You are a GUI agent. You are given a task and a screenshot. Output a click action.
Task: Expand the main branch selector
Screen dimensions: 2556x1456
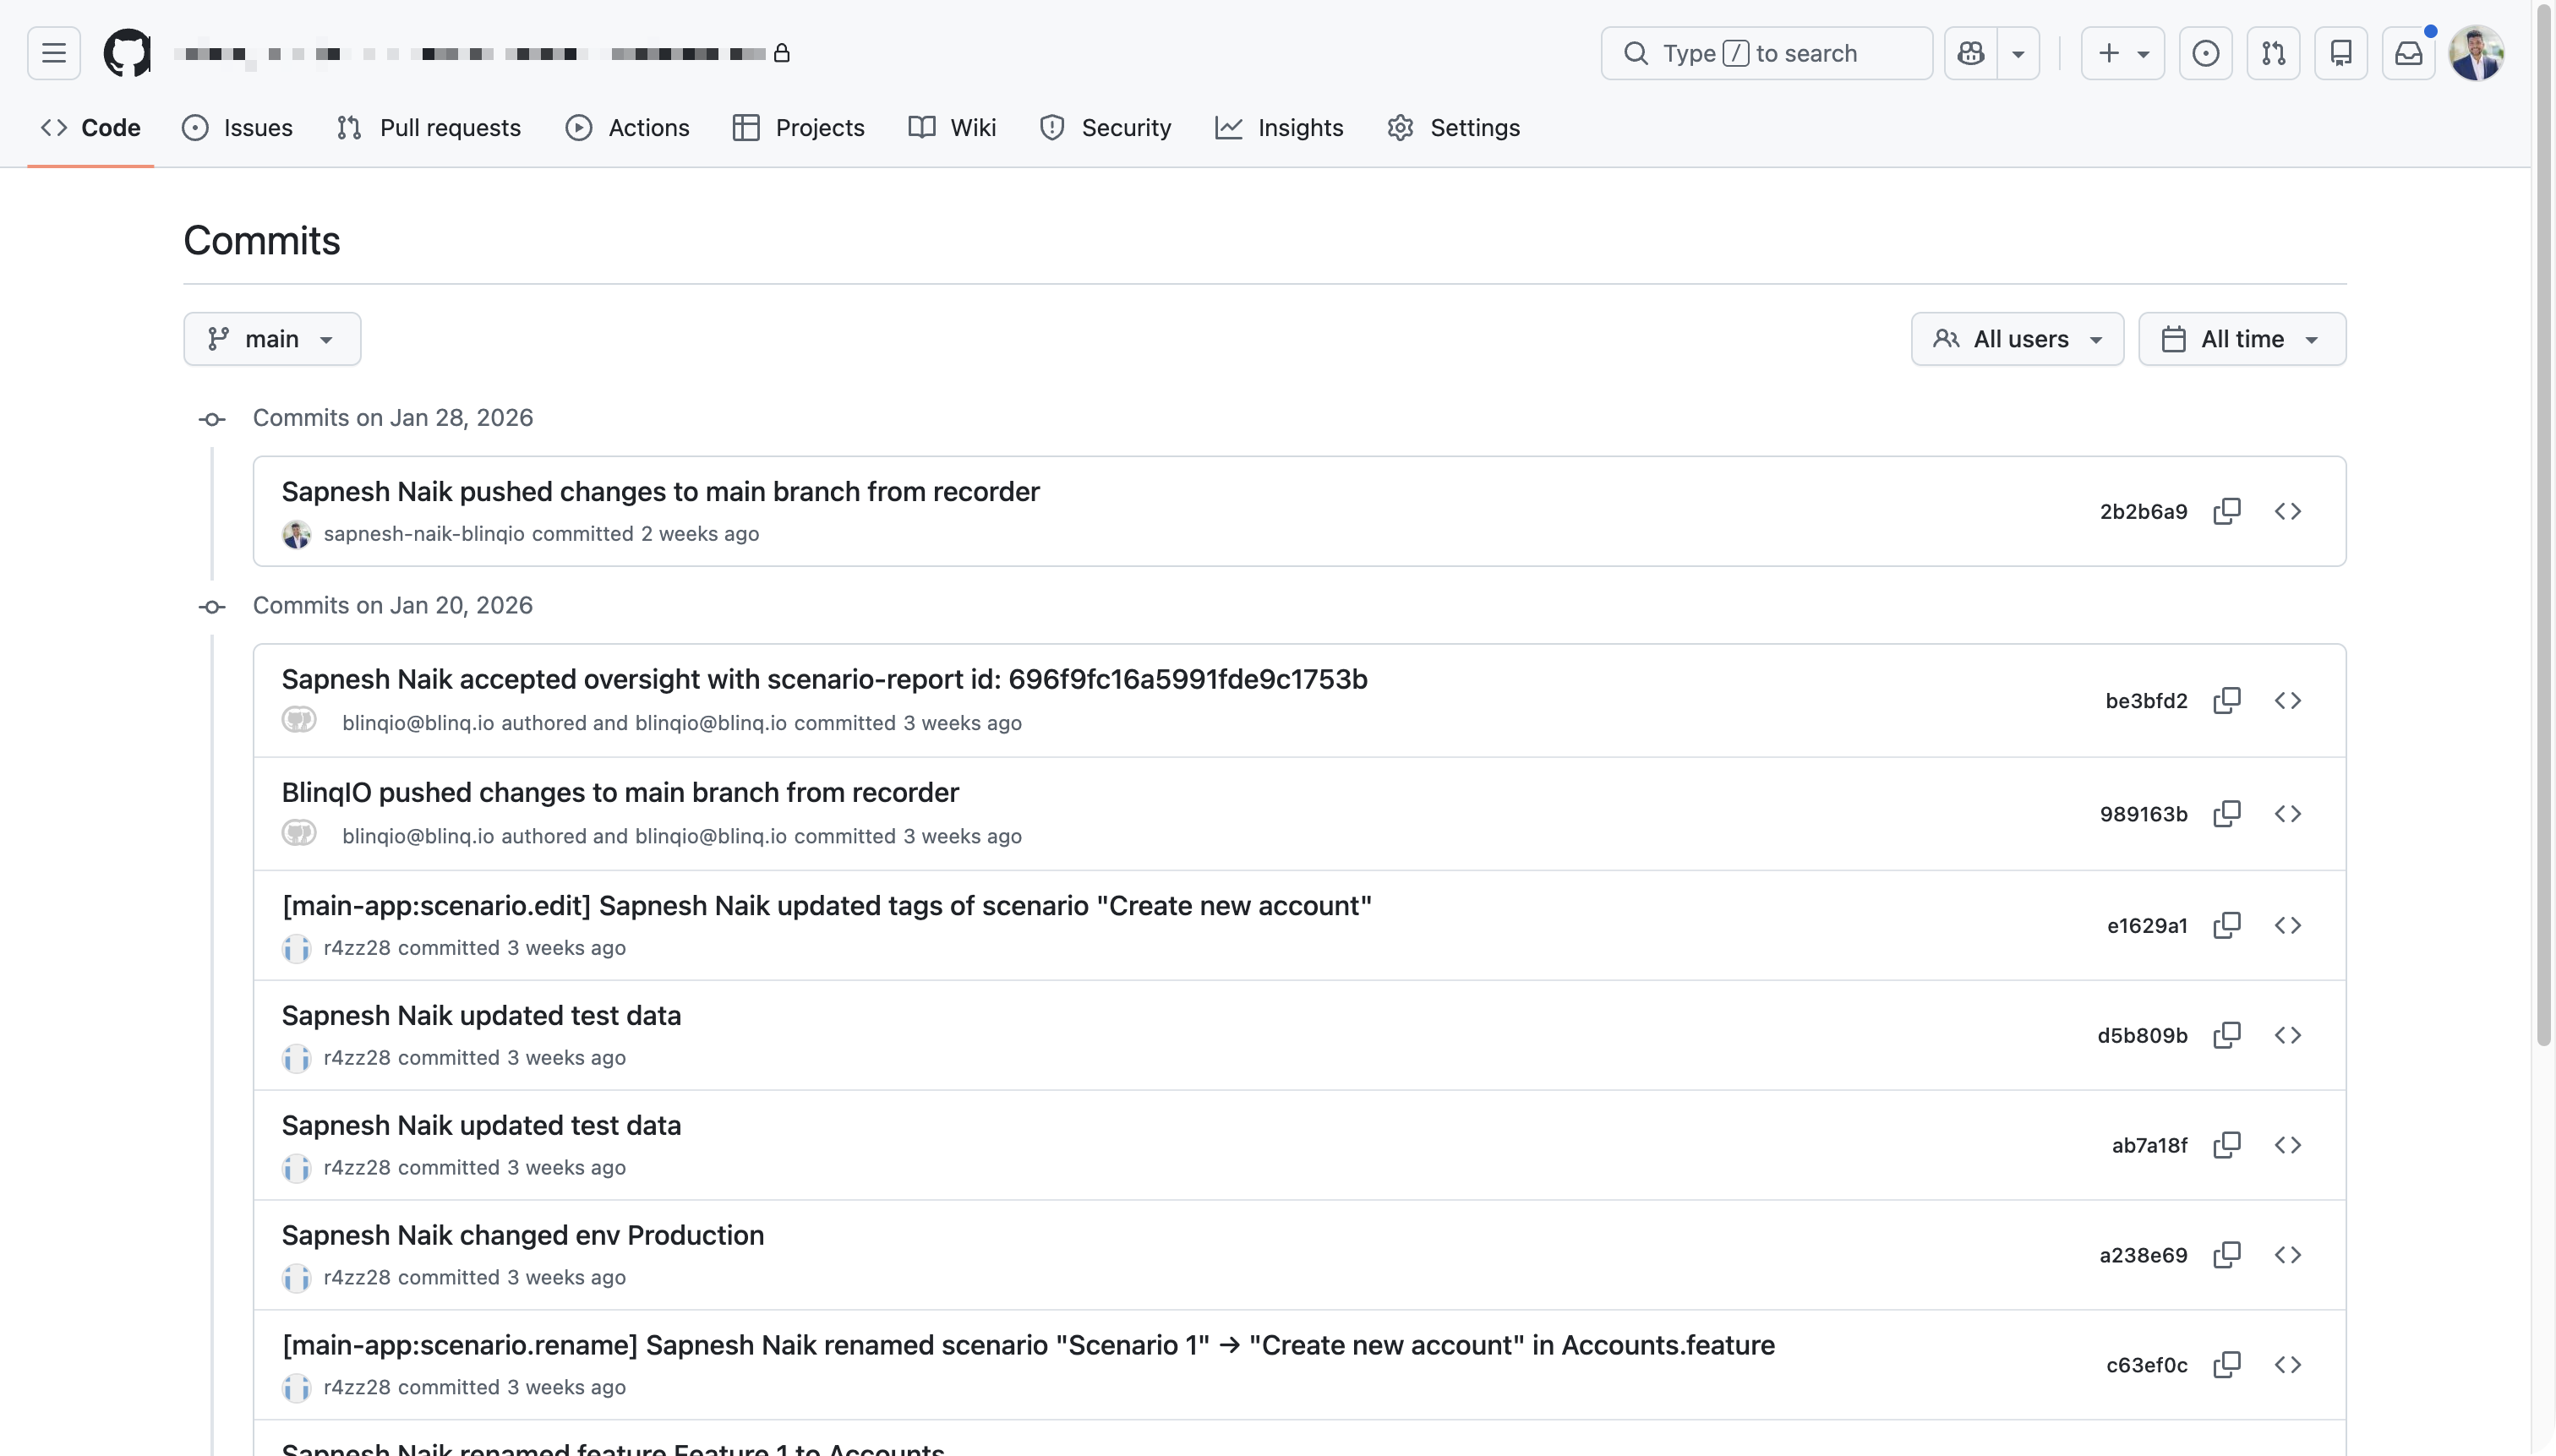pyautogui.click(x=272, y=339)
